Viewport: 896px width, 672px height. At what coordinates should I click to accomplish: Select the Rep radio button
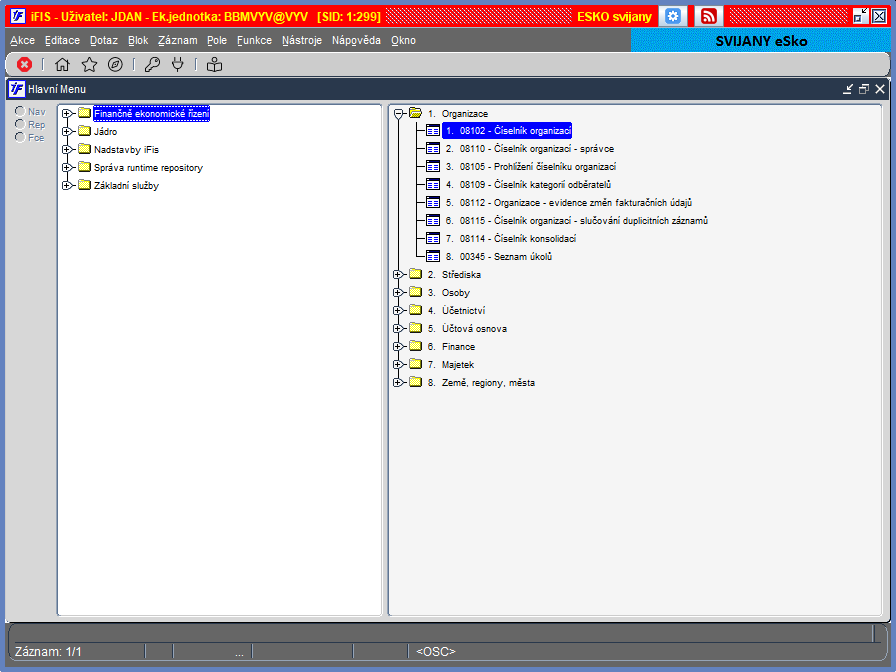coord(20,124)
